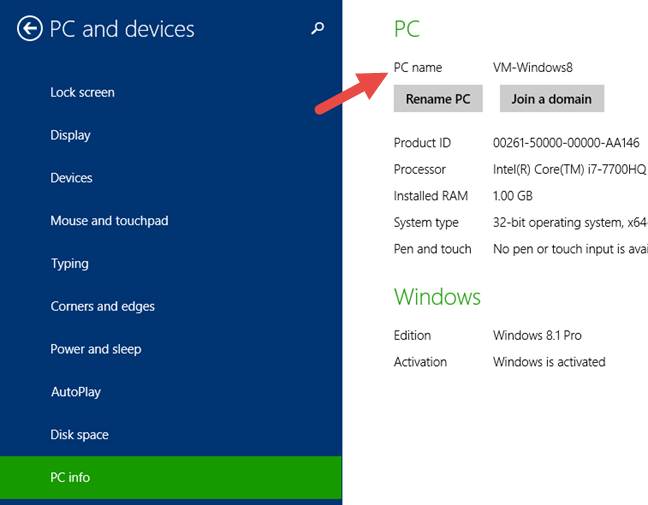Image resolution: width=648 pixels, height=505 pixels.
Task: Click the Join a domain button
Action: pyautogui.click(x=552, y=99)
